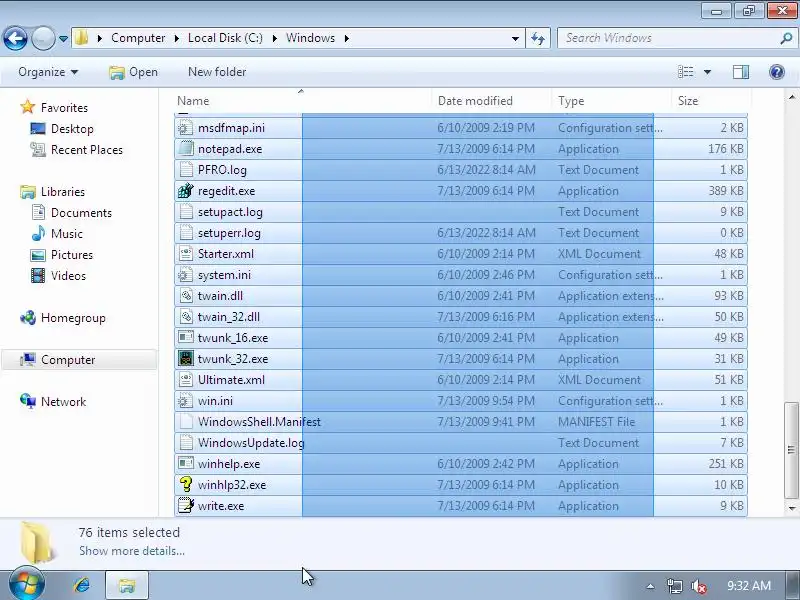Expand the arrow after Windows breadcrumb
This screenshot has width=800, height=600.
(x=347, y=38)
